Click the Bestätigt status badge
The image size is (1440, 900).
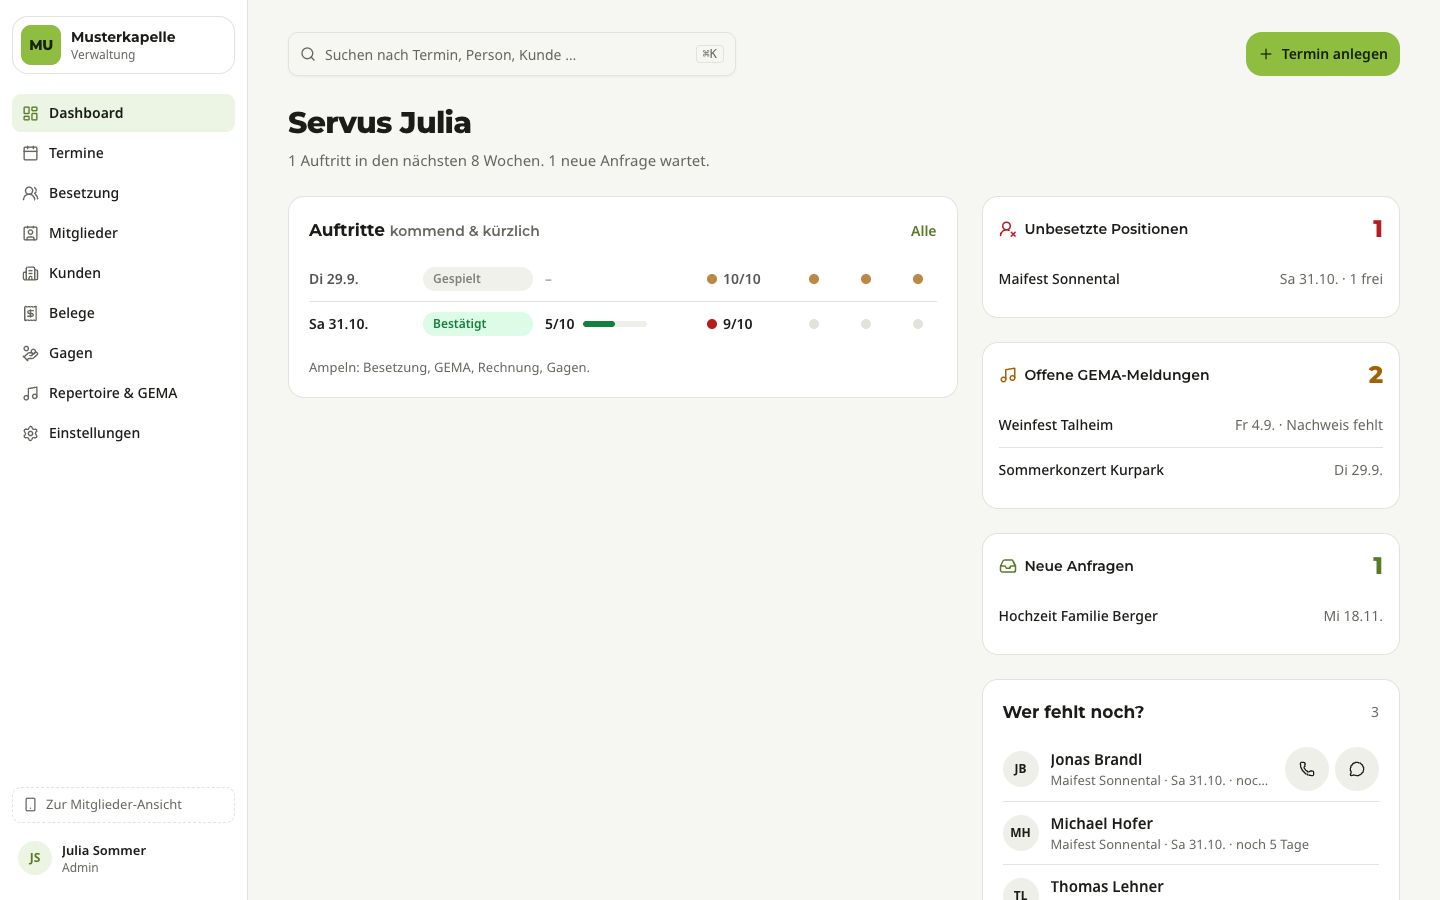click(x=477, y=324)
